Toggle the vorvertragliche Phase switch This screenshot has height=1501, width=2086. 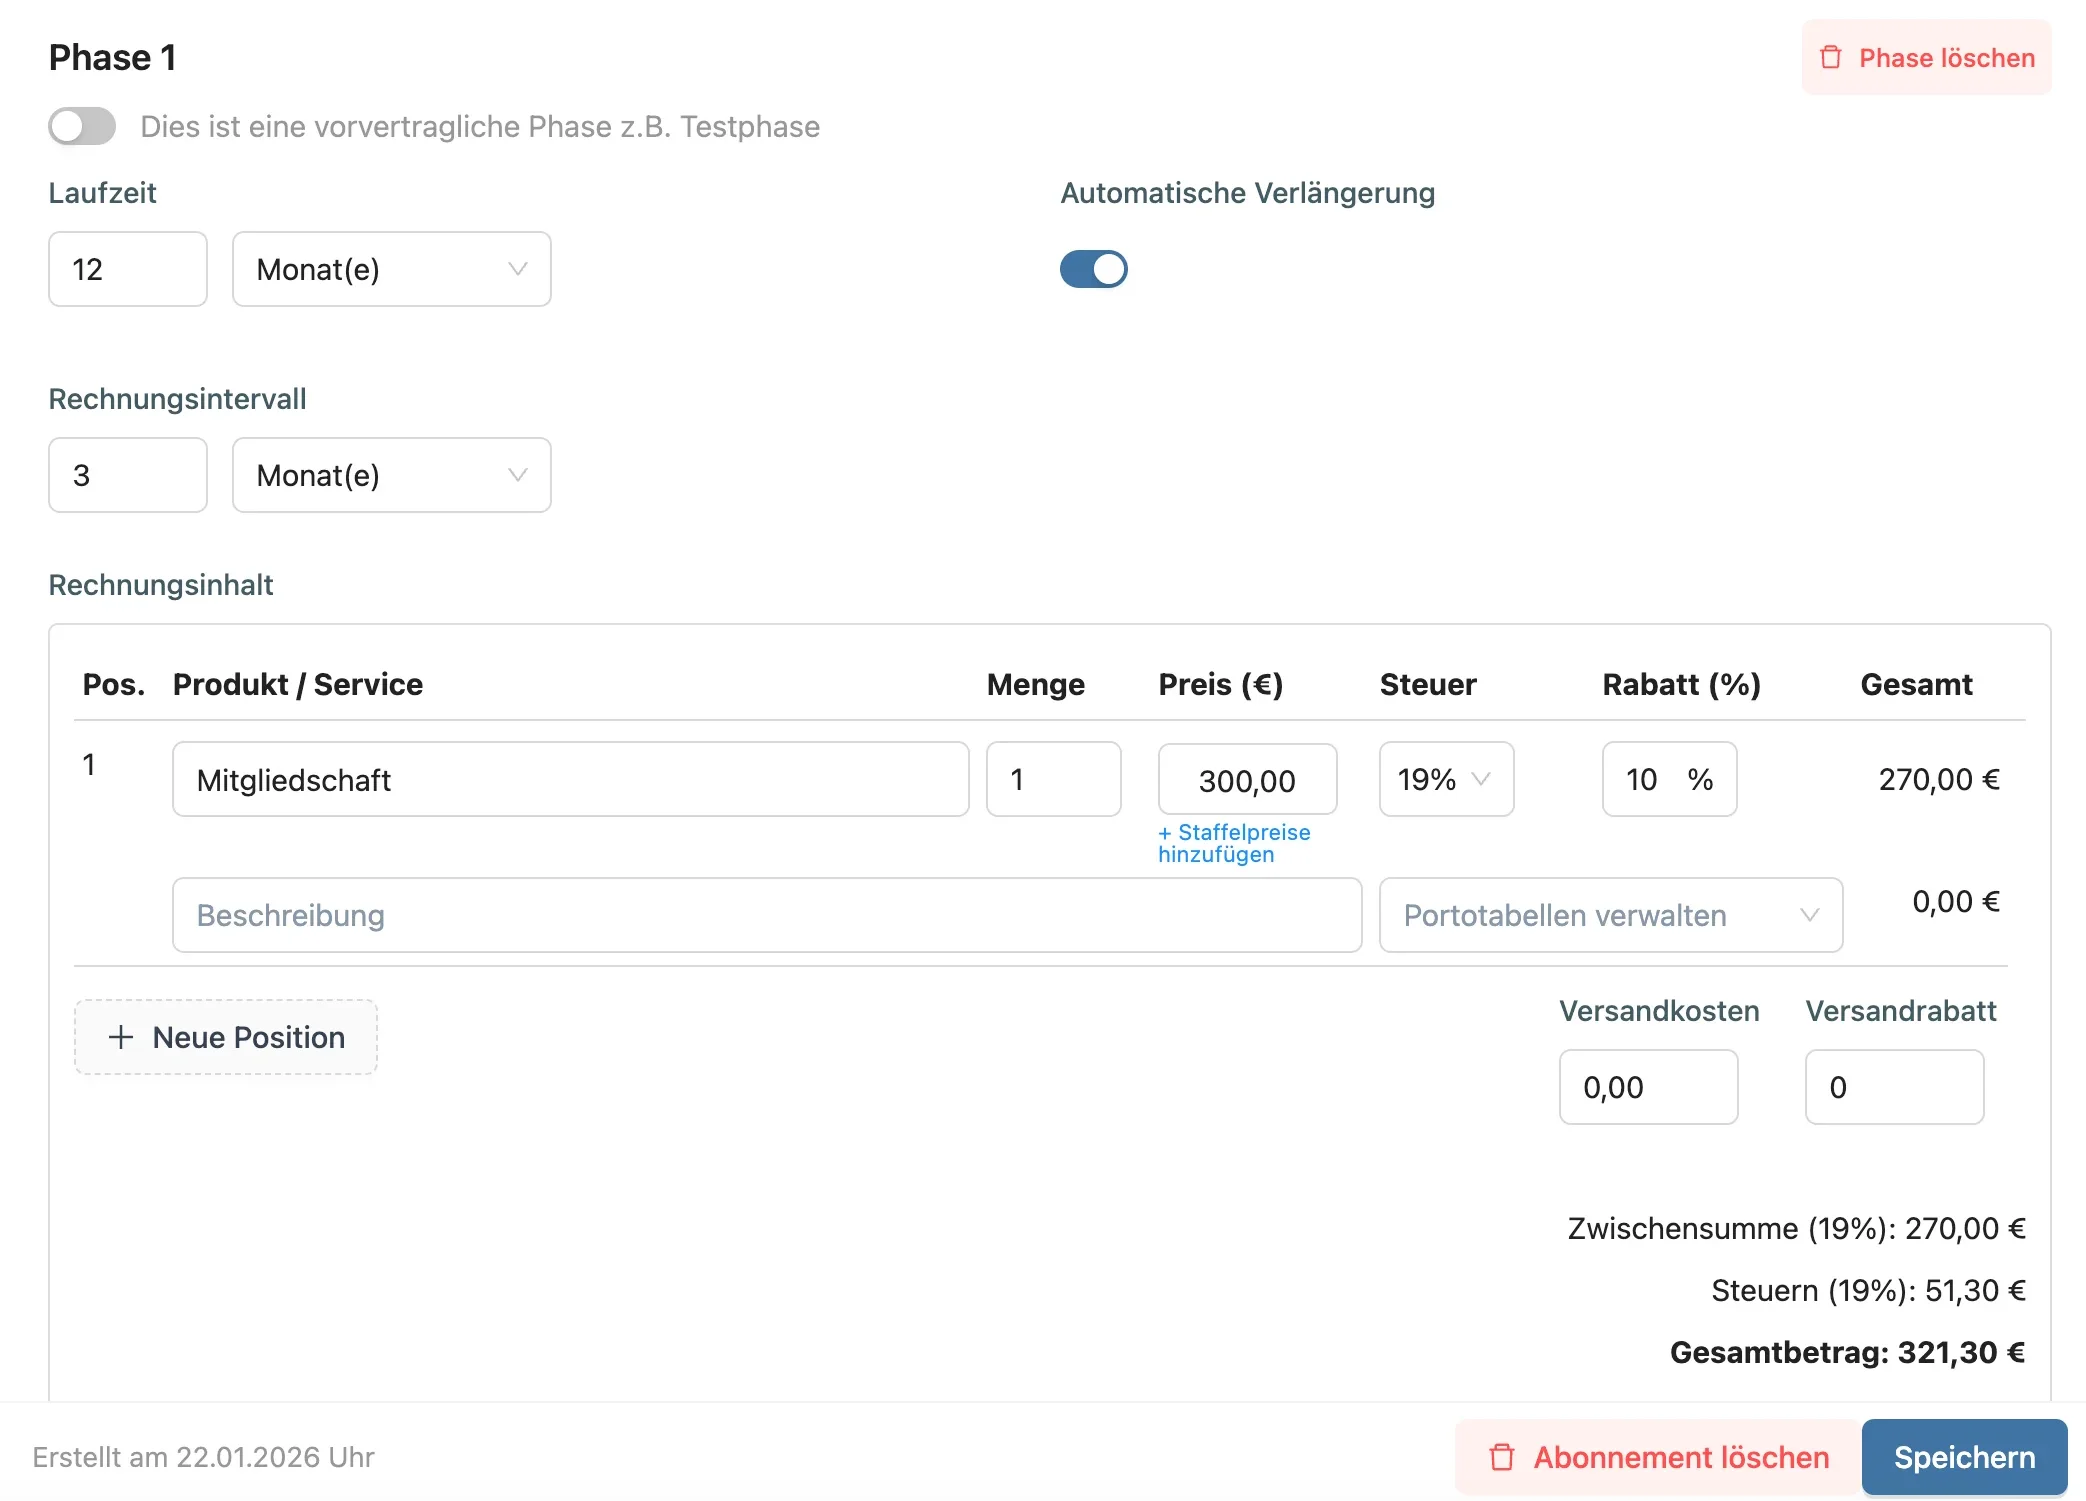(82, 126)
